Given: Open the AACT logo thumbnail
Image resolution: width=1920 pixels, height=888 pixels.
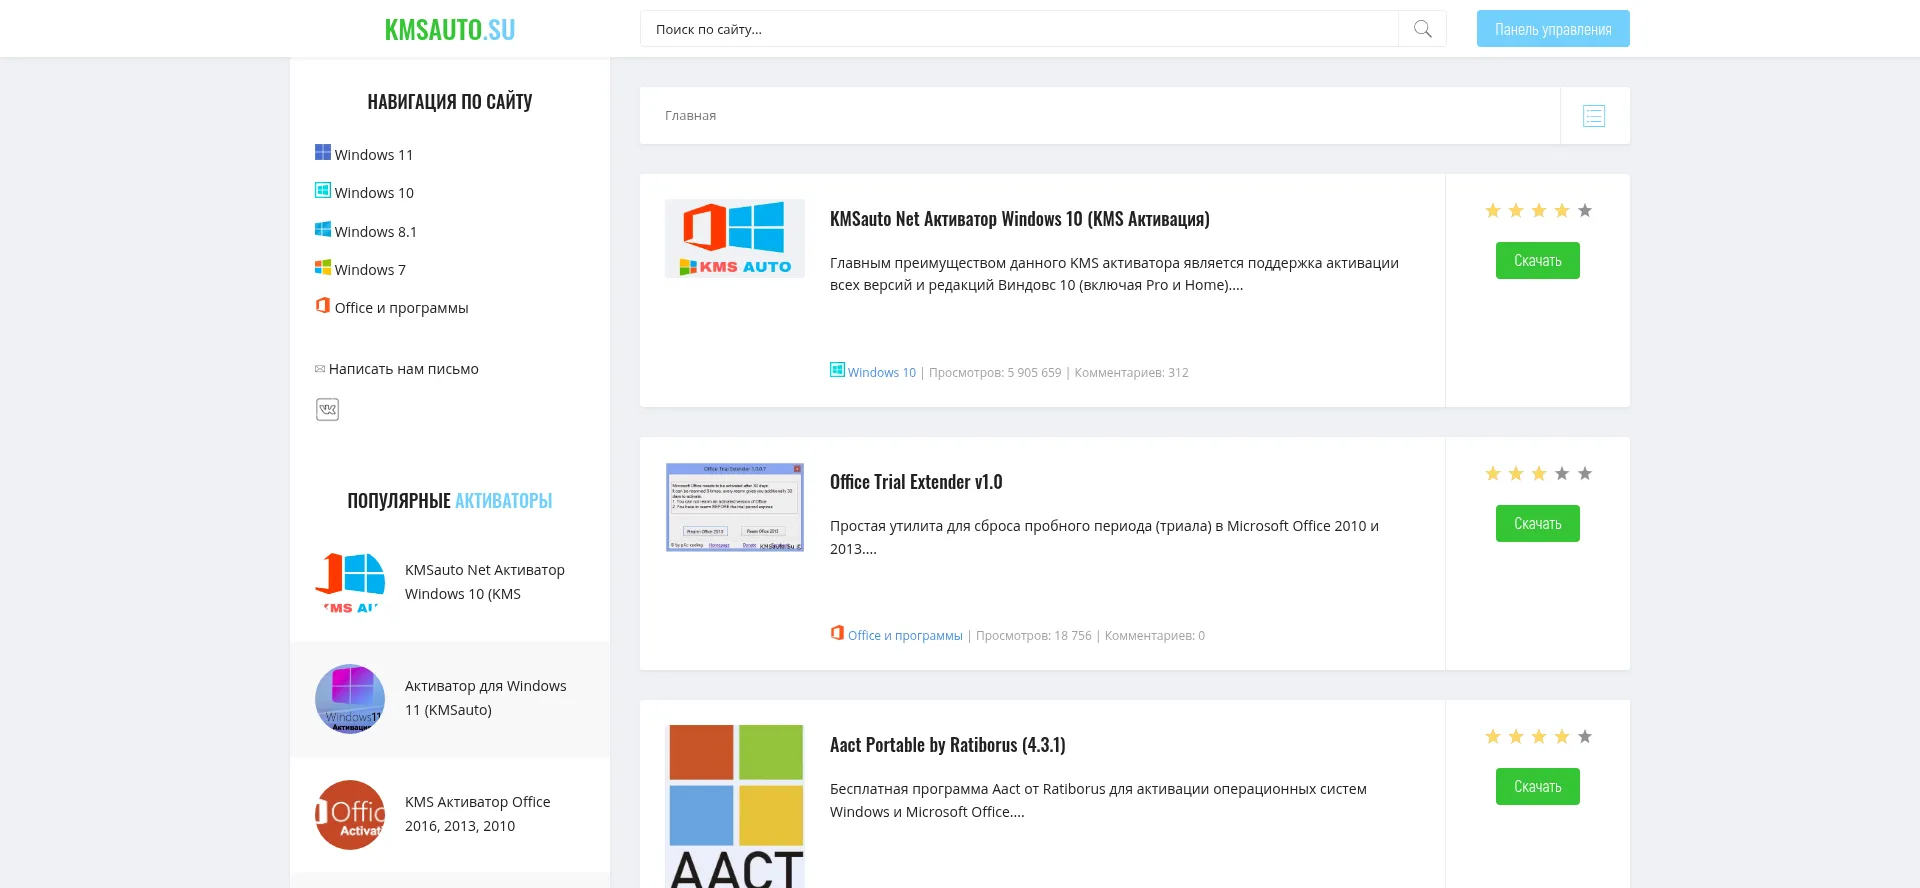Looking at the screenshot, I should (735, 806).
